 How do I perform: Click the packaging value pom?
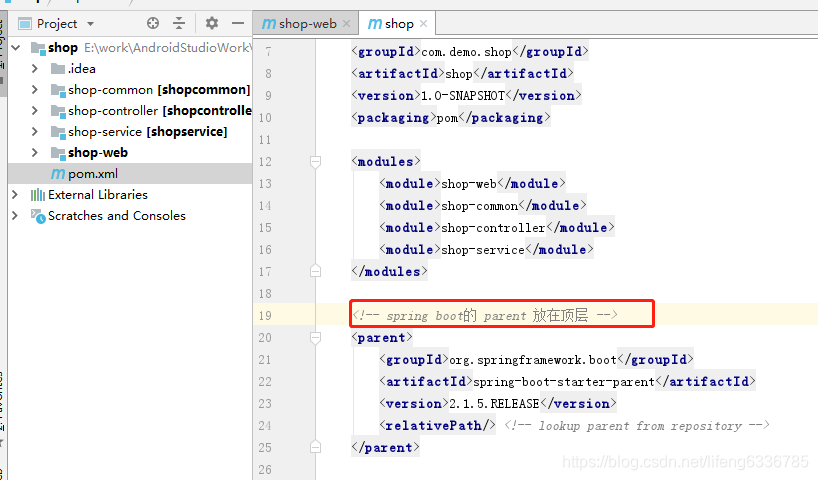coord(448,118)
